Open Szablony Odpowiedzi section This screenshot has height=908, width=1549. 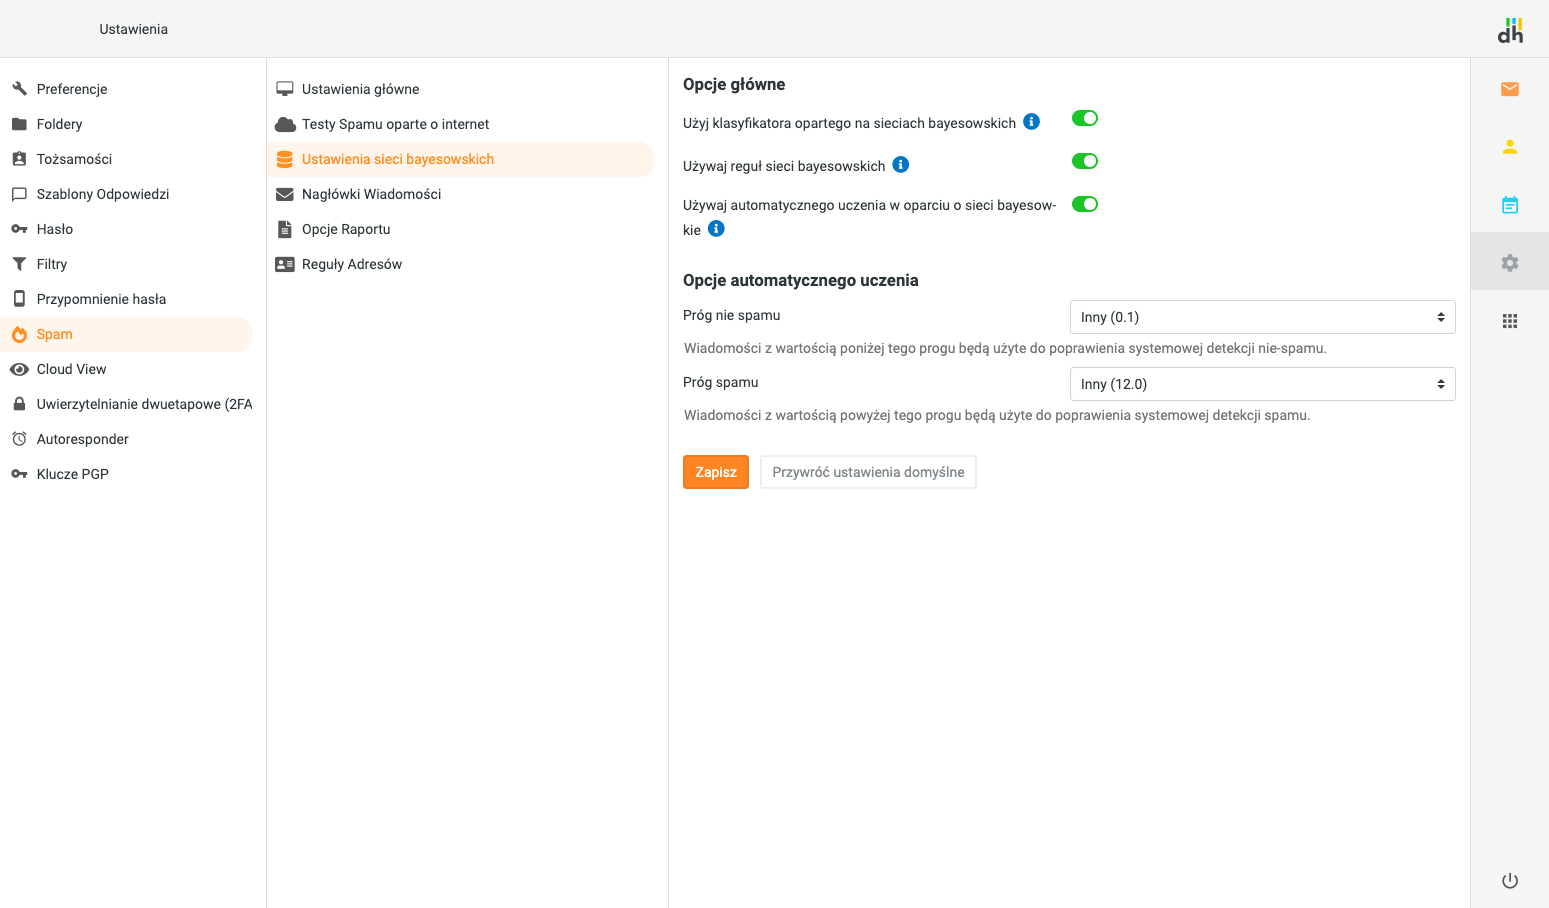click(126, 194)
